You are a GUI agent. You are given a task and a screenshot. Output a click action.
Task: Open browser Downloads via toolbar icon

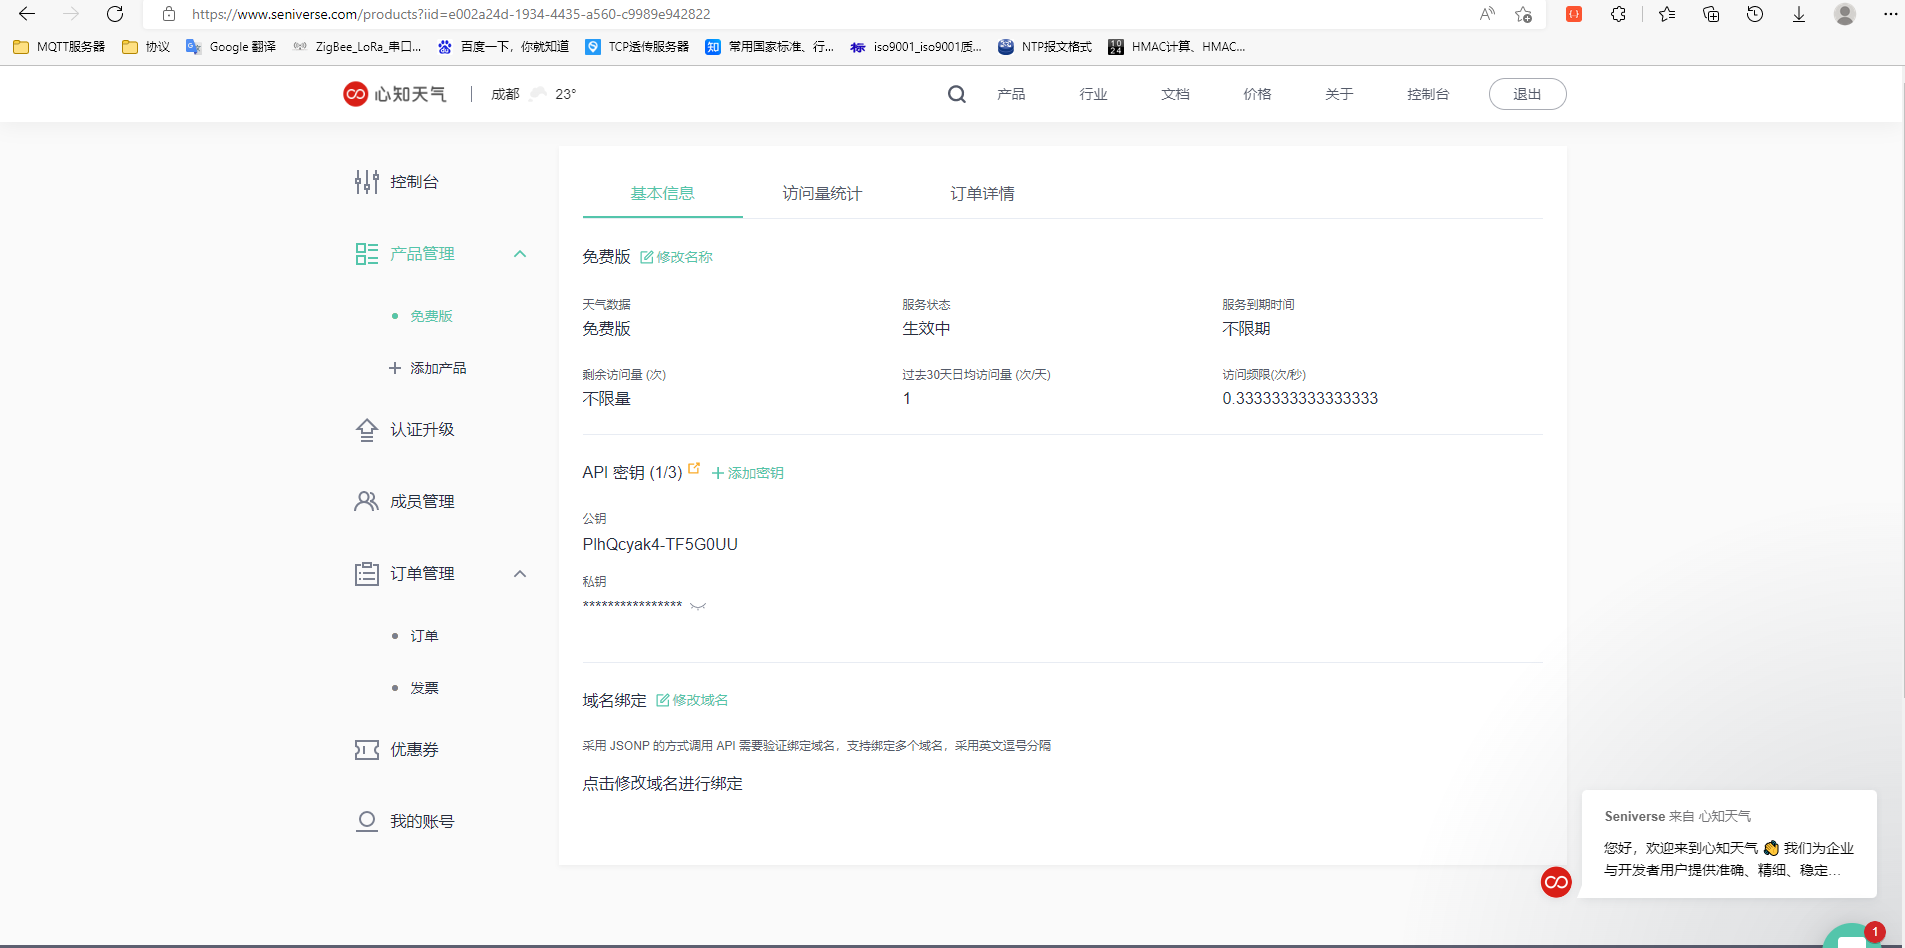point(1797,15)
